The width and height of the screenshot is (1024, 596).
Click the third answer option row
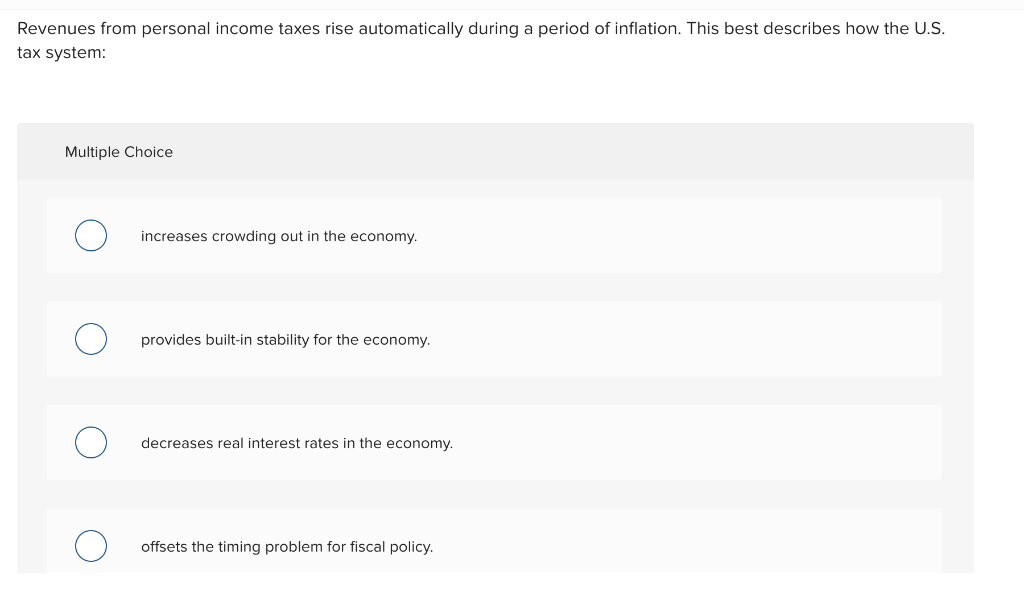pos(495,442)
